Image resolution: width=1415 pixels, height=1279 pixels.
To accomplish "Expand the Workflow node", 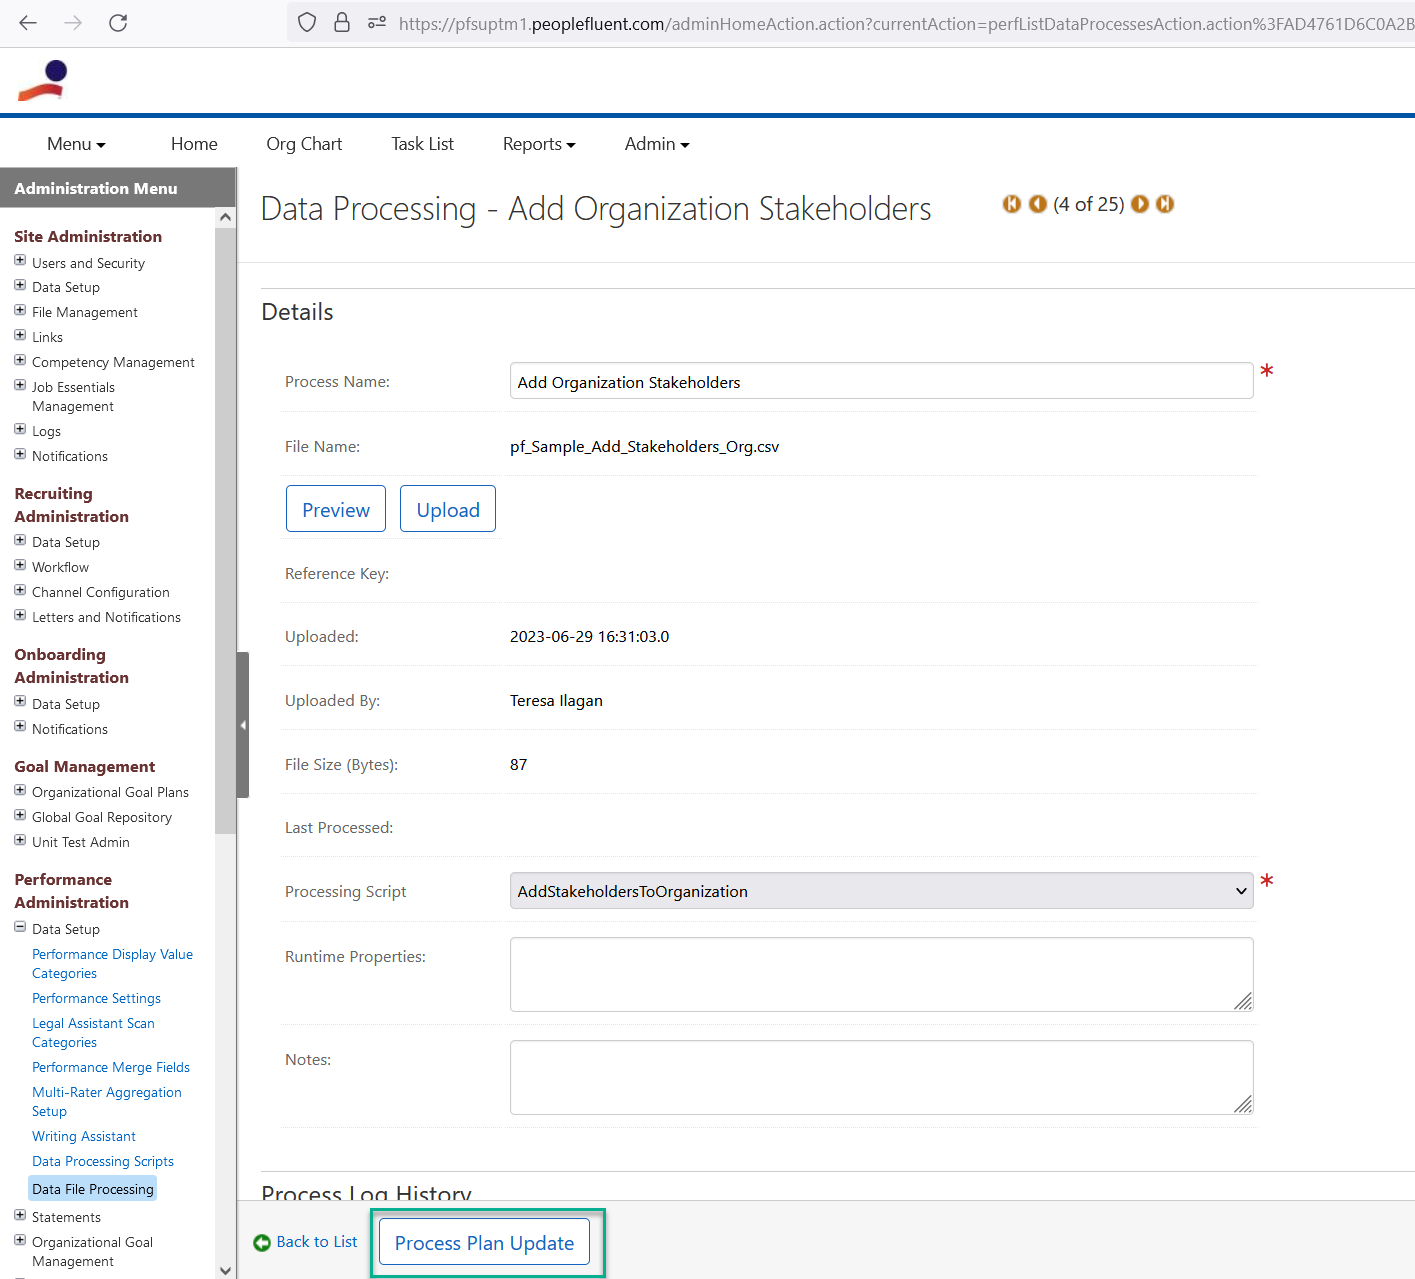I will [20, 565].
